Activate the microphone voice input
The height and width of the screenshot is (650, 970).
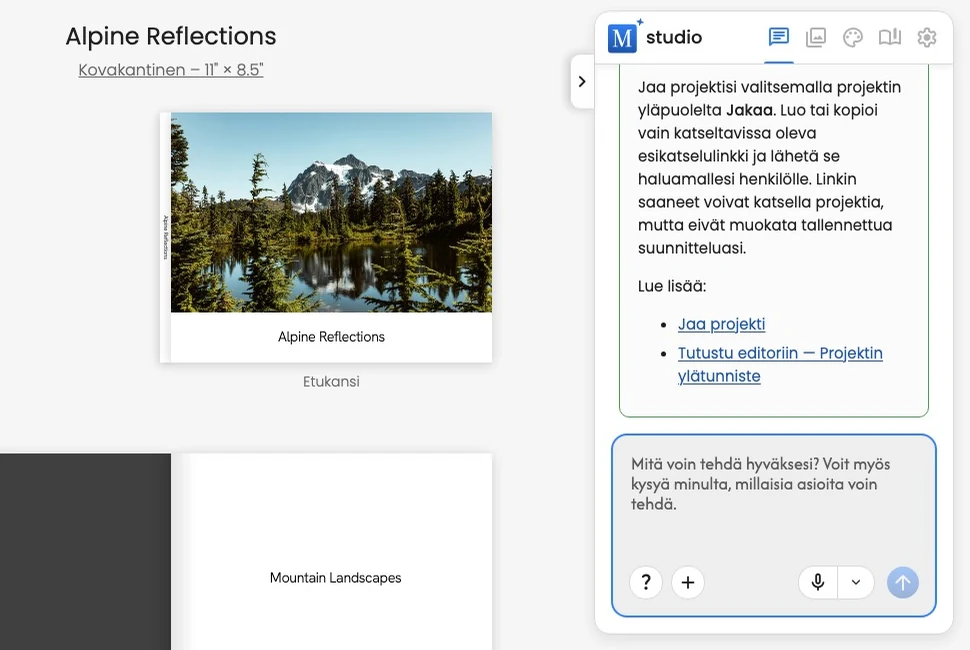(x=818, y=583)
